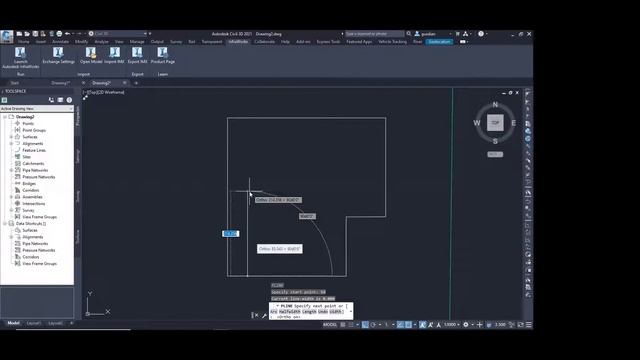Open Exchange Settings in ribbon
The height and width of the screenshot is (360, 640).
(58, 56)
